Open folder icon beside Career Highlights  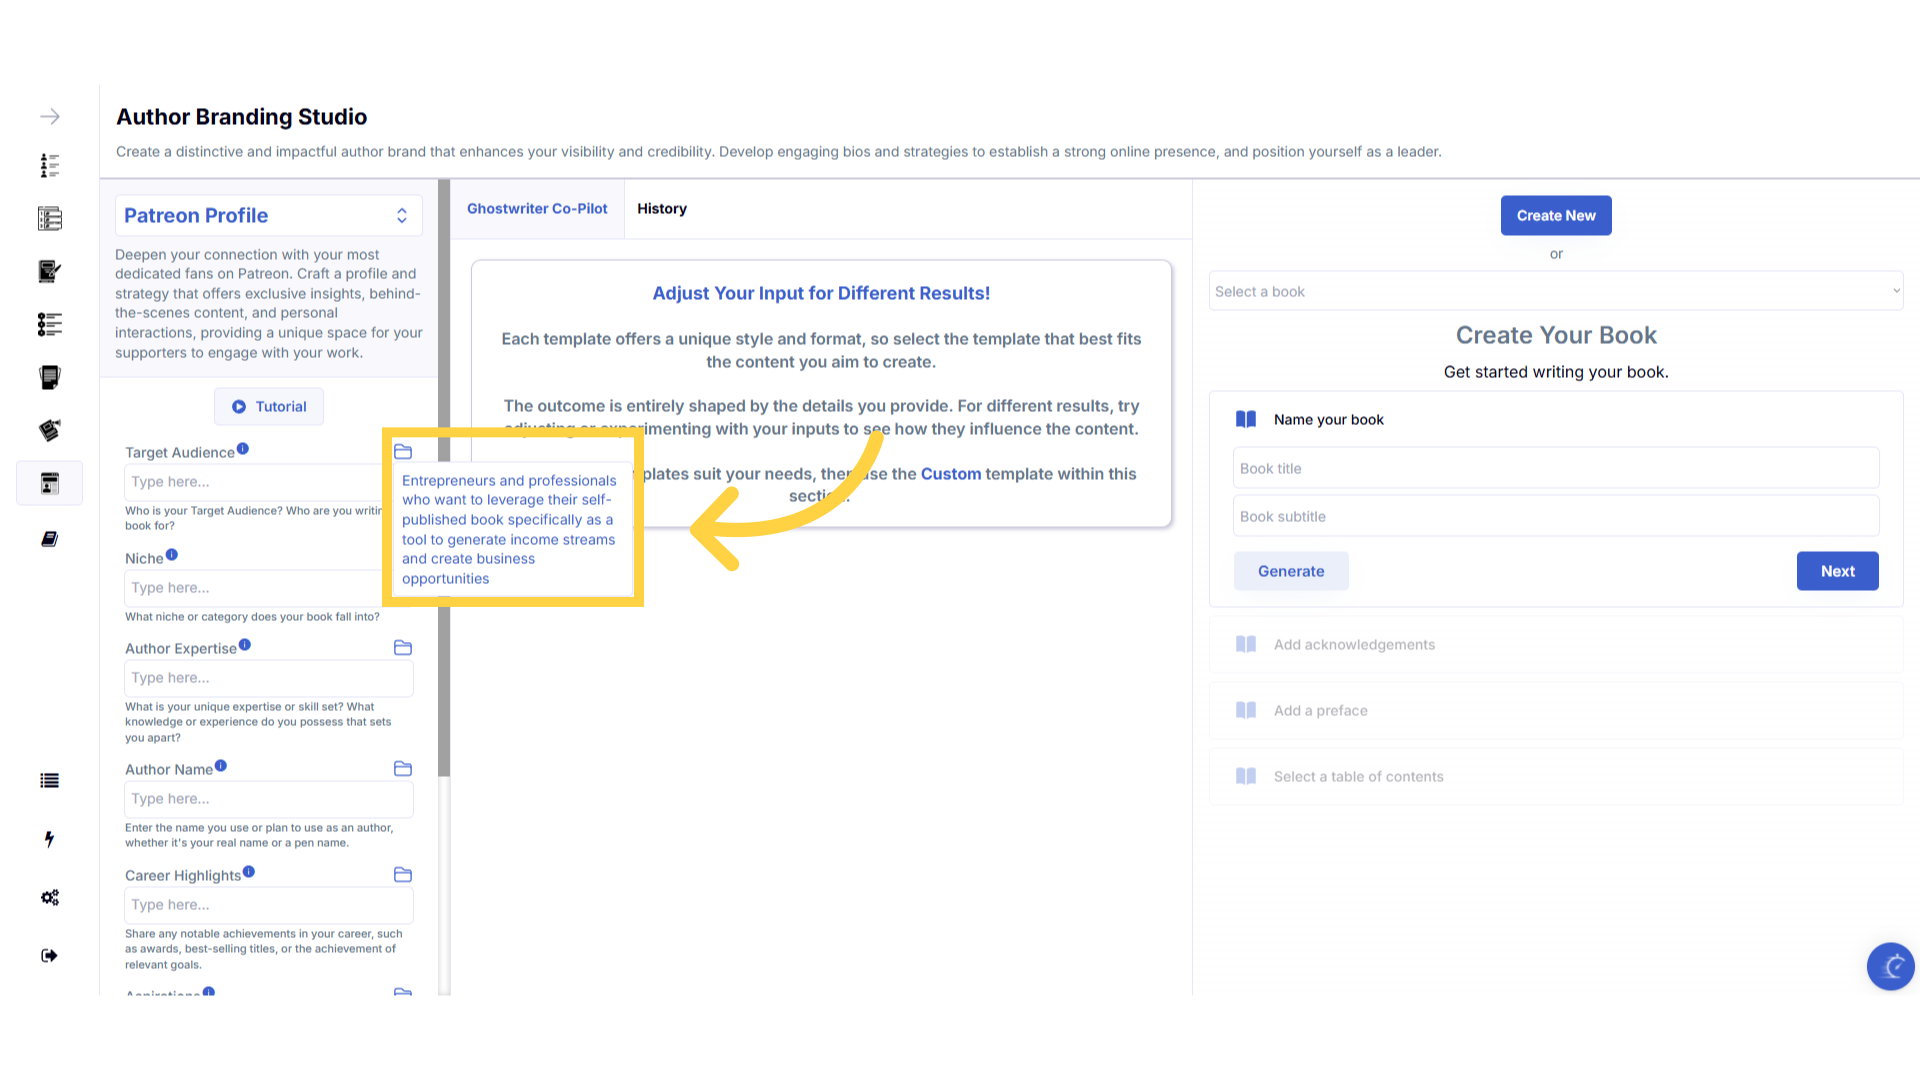(403, 875)
